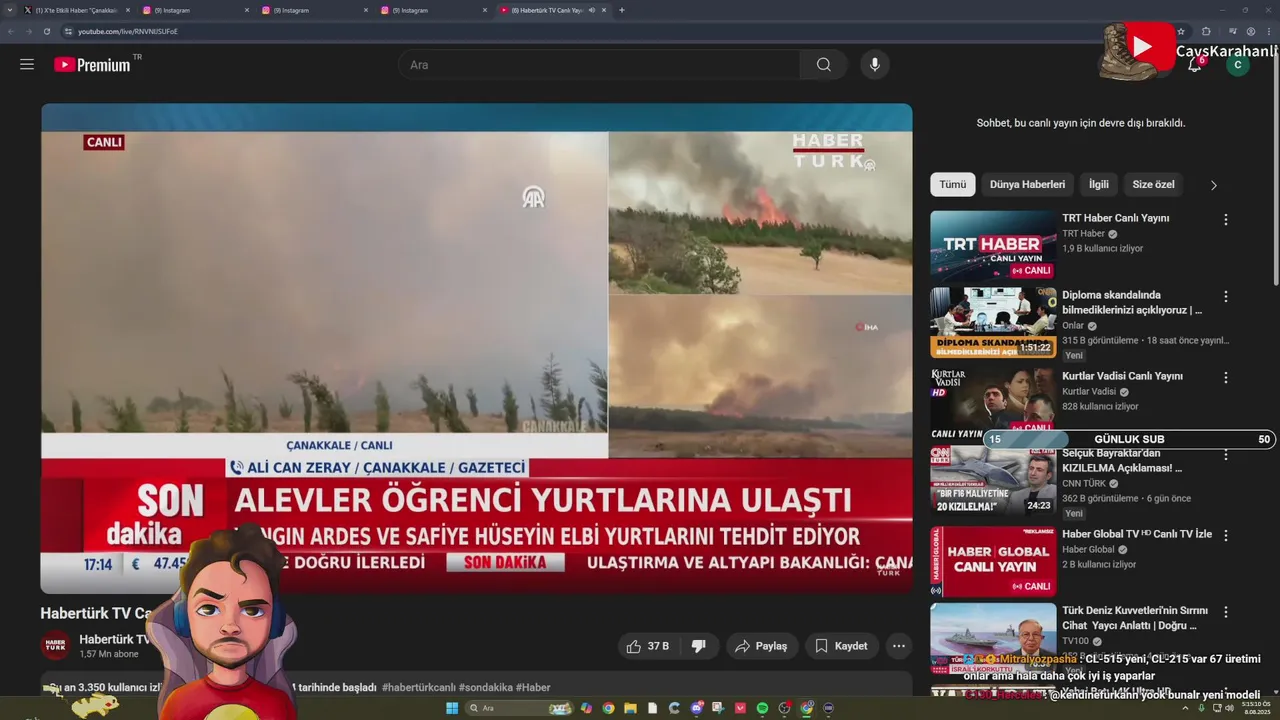This screenshot has width=1280, height=720.
Task: Open the #Haber hashtag
Action: point(533,688)
